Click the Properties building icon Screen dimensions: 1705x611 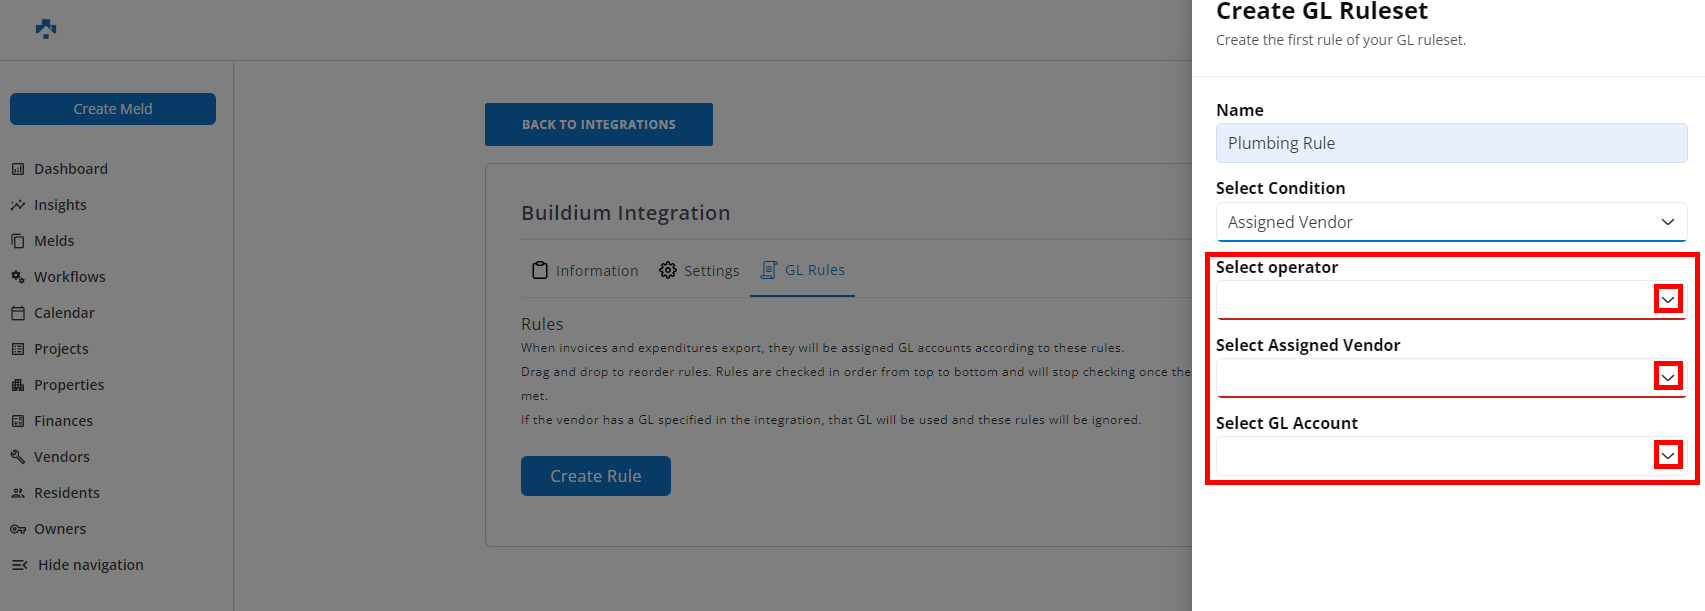coord(18,385)
